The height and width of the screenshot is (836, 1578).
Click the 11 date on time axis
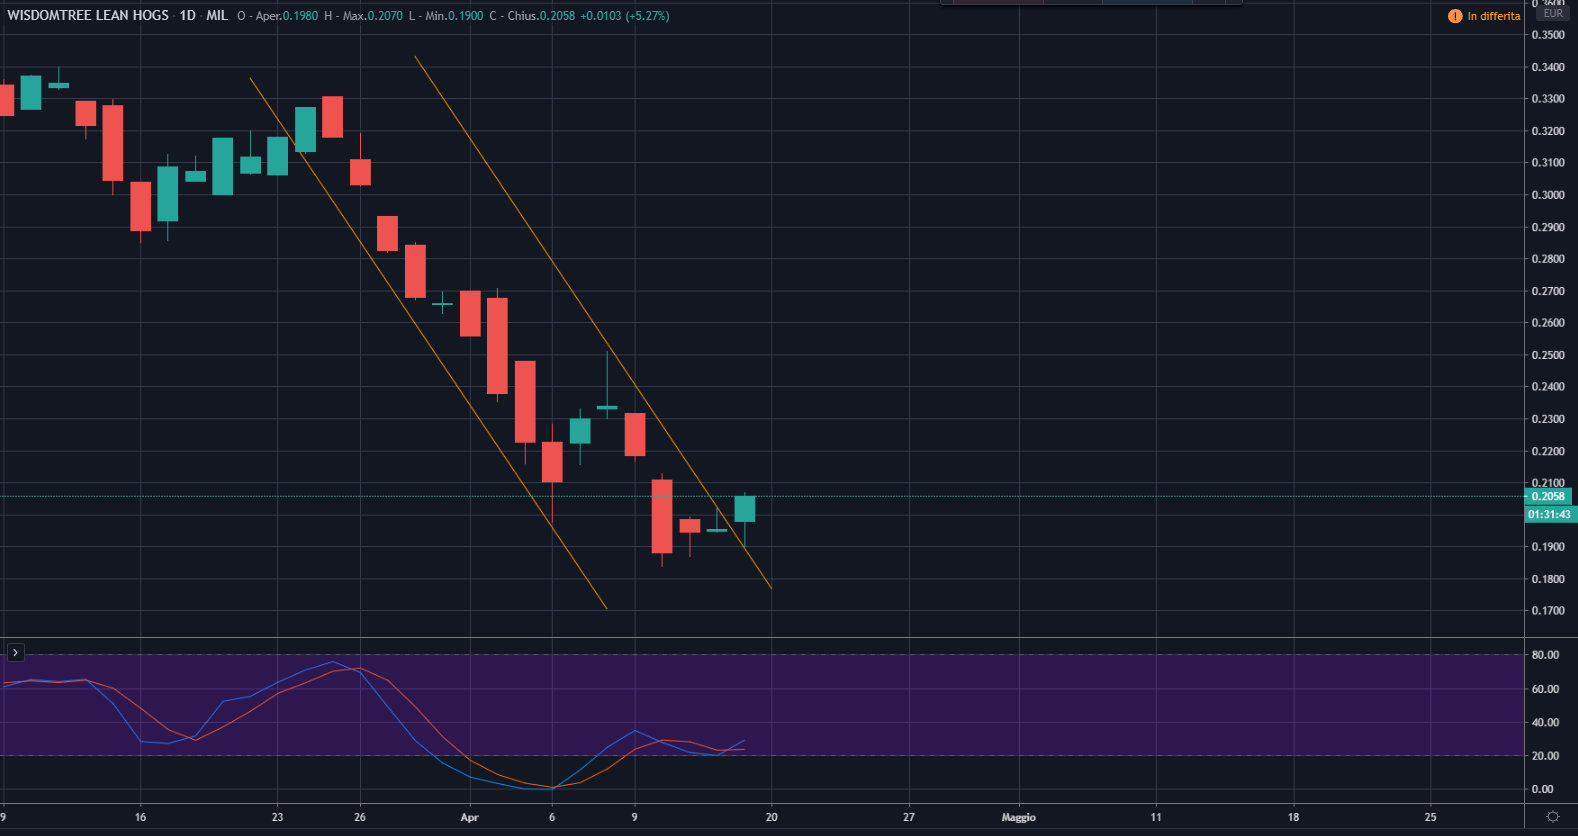[1156, 817]
